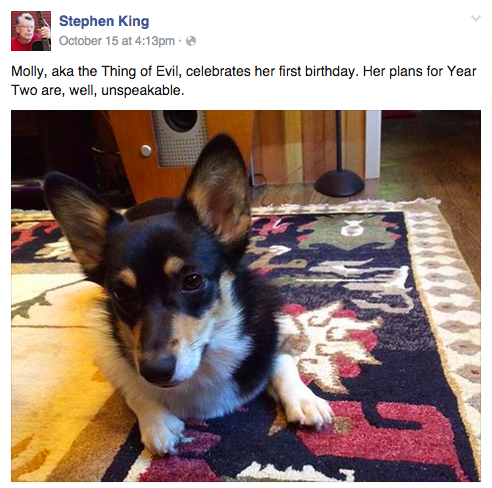This screenshot has width=492, height=488.
Task: Open the corgi photo in the post
Action: (246, 296)
